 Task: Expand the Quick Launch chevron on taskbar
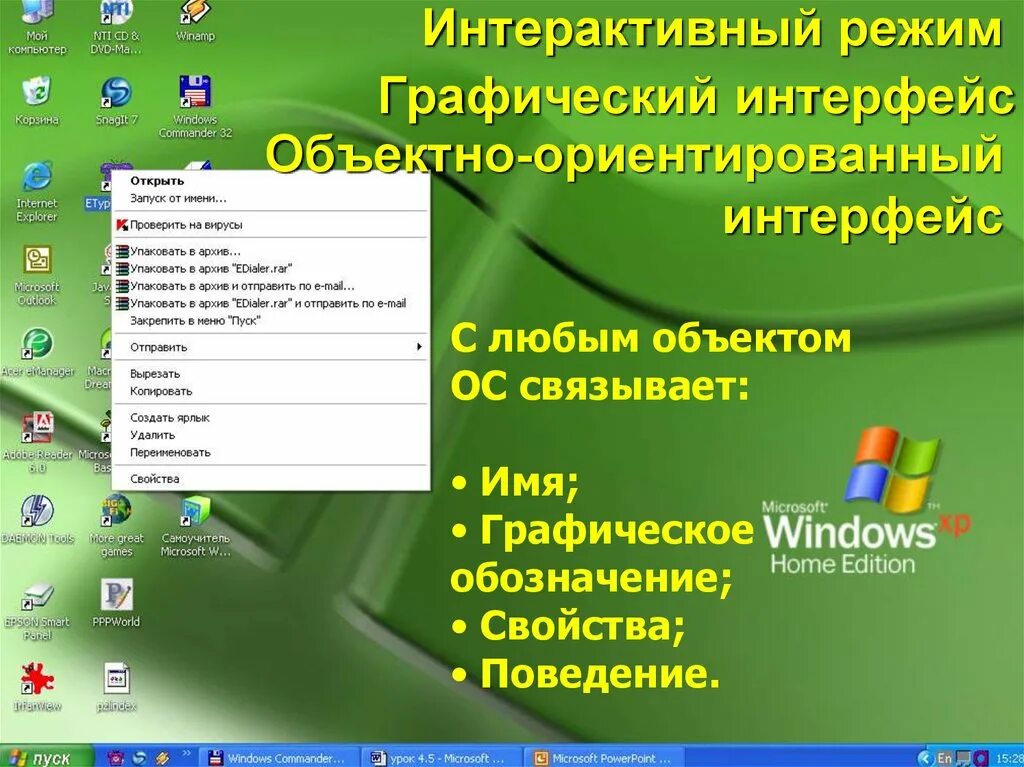186,753
